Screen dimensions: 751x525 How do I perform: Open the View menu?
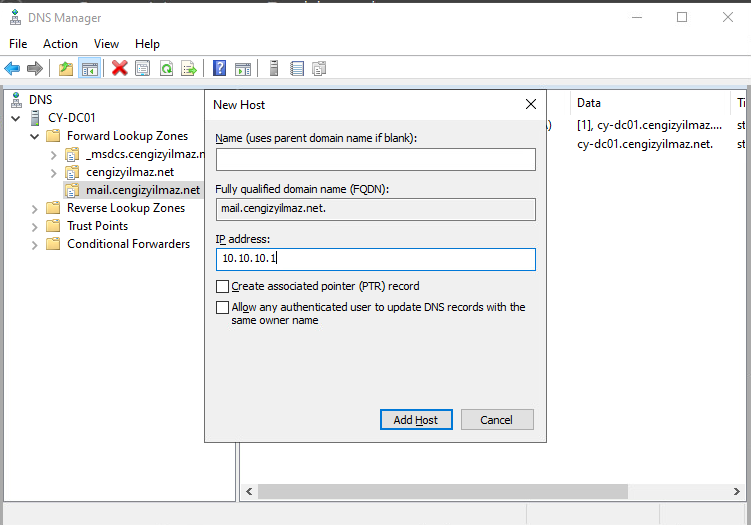click(x=106, y=44)
